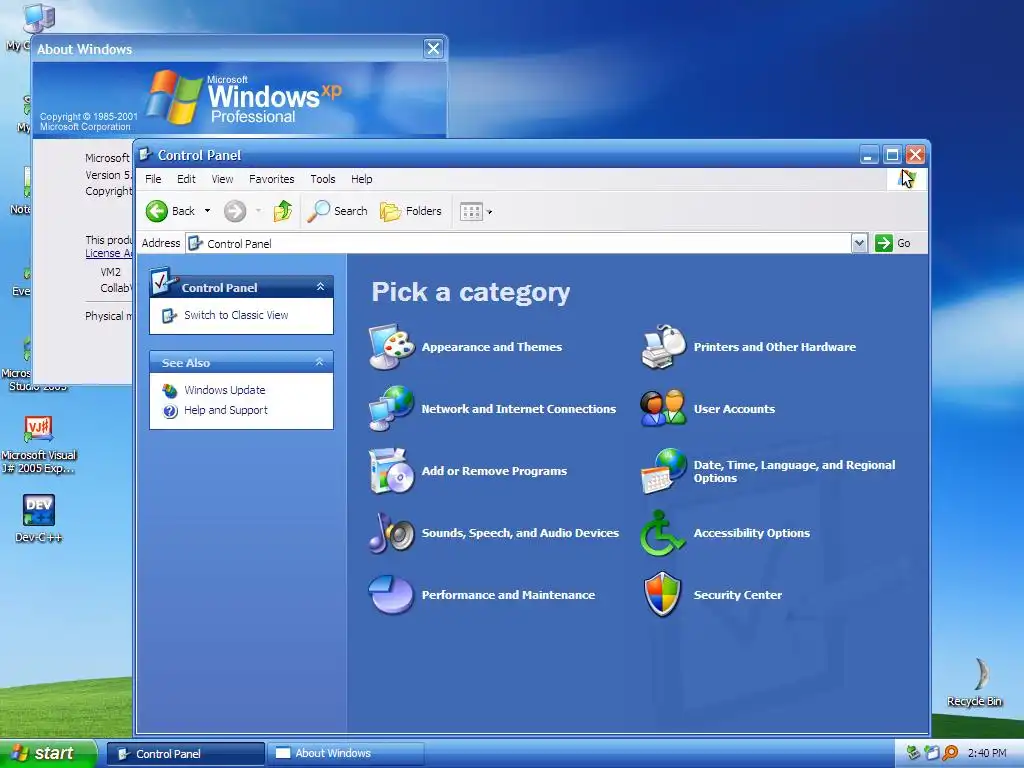Click the User Accounts text link
The image size is (1024, 768).
click(x=734, y=409)
